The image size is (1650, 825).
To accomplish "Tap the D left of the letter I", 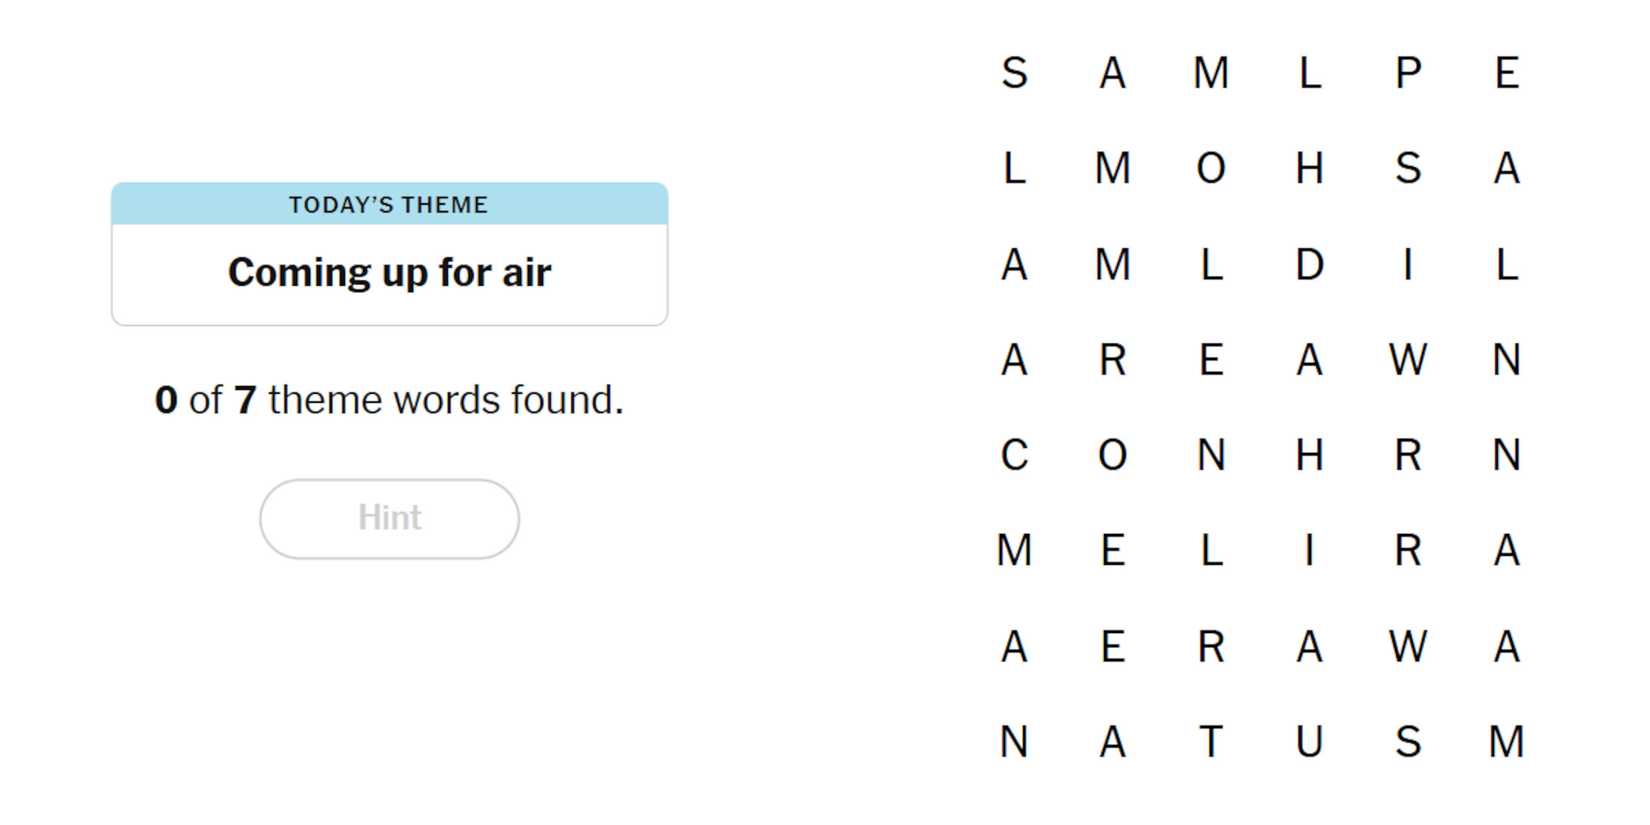I will click(x=1309, y=265).
